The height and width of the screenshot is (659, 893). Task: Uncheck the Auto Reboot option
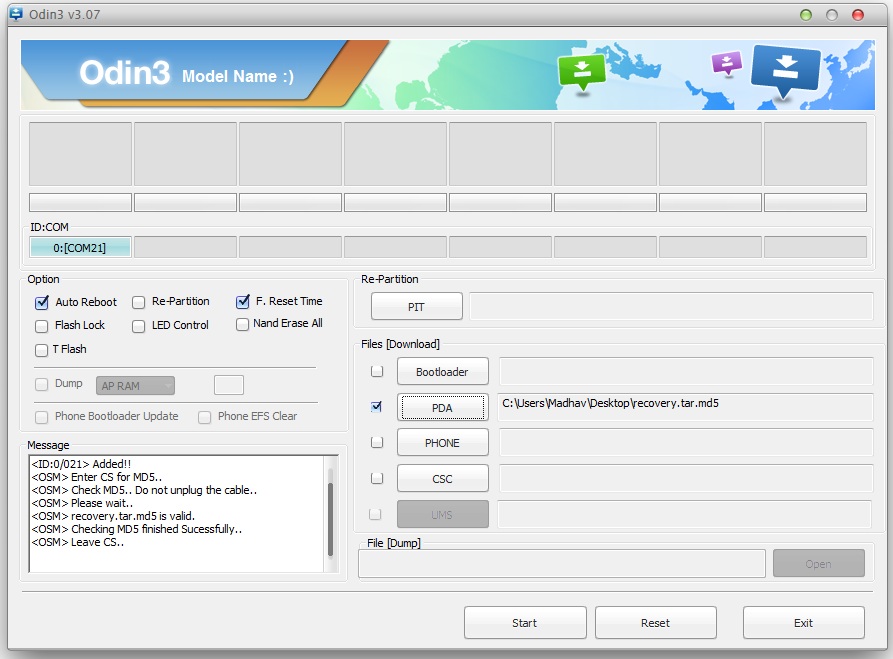(x=42, y=302)
